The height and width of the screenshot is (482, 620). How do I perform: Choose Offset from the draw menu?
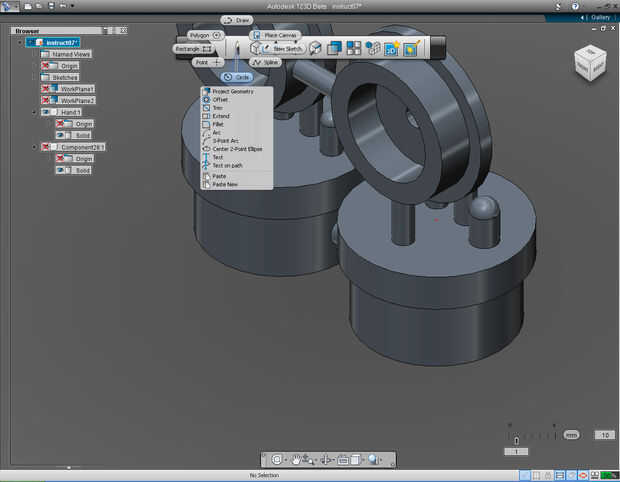point(236,100)
